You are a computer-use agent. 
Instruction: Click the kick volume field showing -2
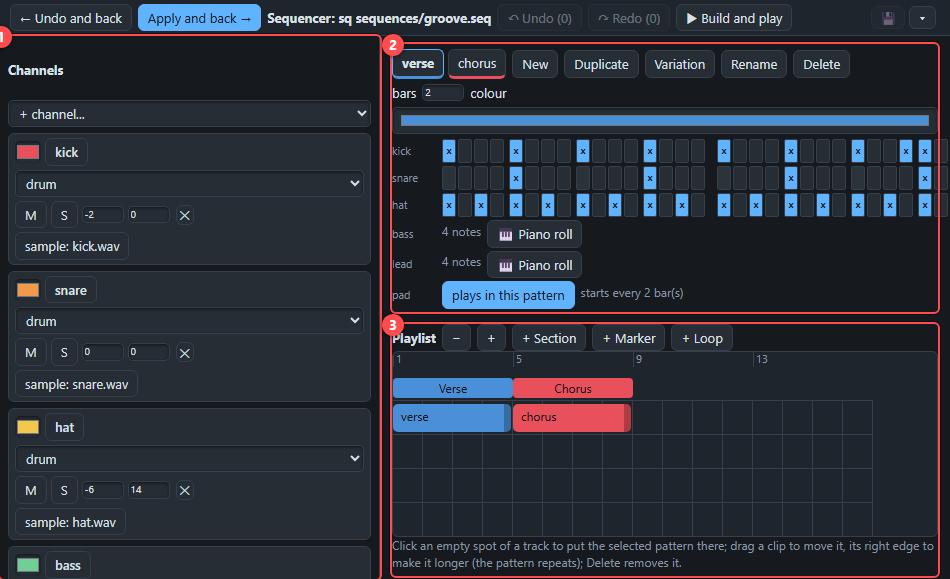point(103,215)
